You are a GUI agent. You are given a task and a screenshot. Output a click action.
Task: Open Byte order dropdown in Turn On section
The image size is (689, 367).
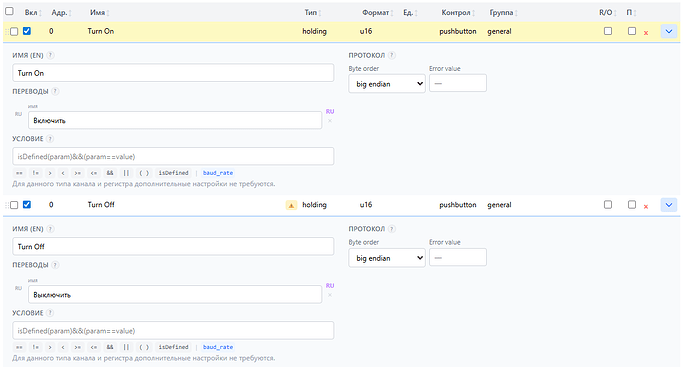click(x=387, y=84)
